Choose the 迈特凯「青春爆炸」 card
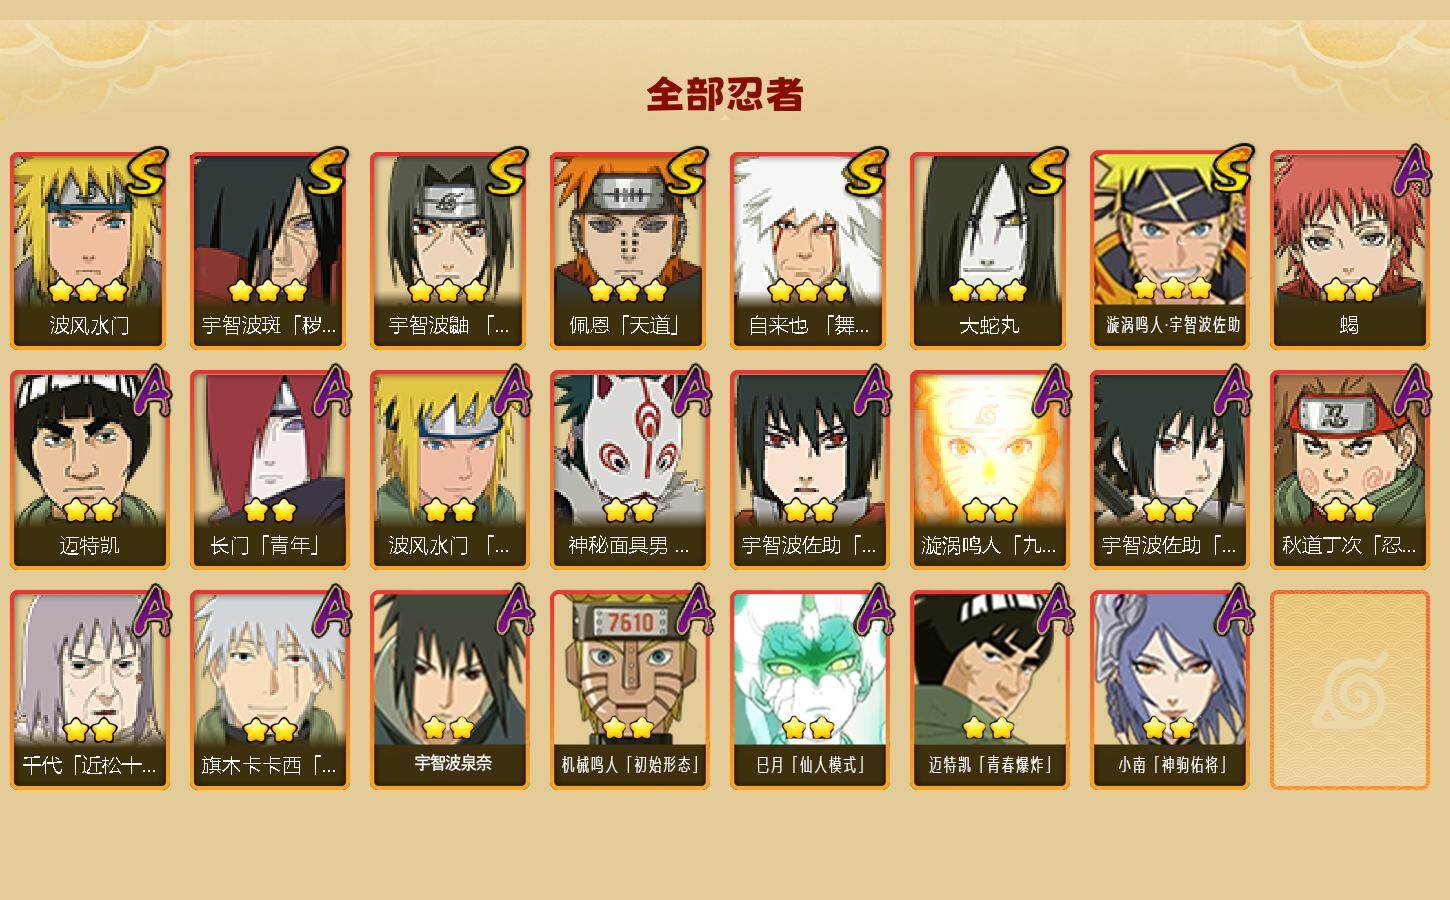Viewport: 1450px width, 900px height. 989,690
